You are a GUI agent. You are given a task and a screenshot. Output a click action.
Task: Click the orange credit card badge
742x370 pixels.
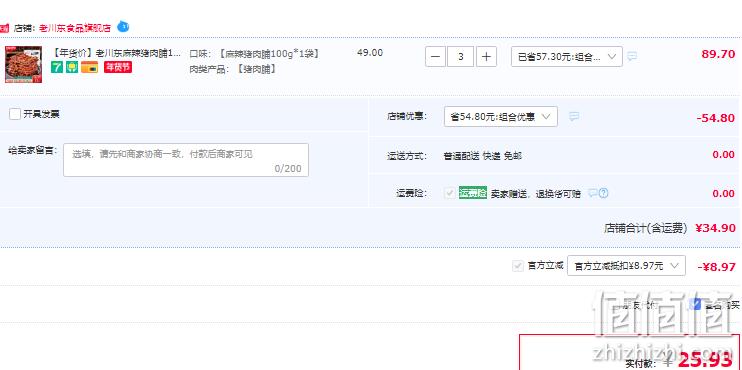89,67
